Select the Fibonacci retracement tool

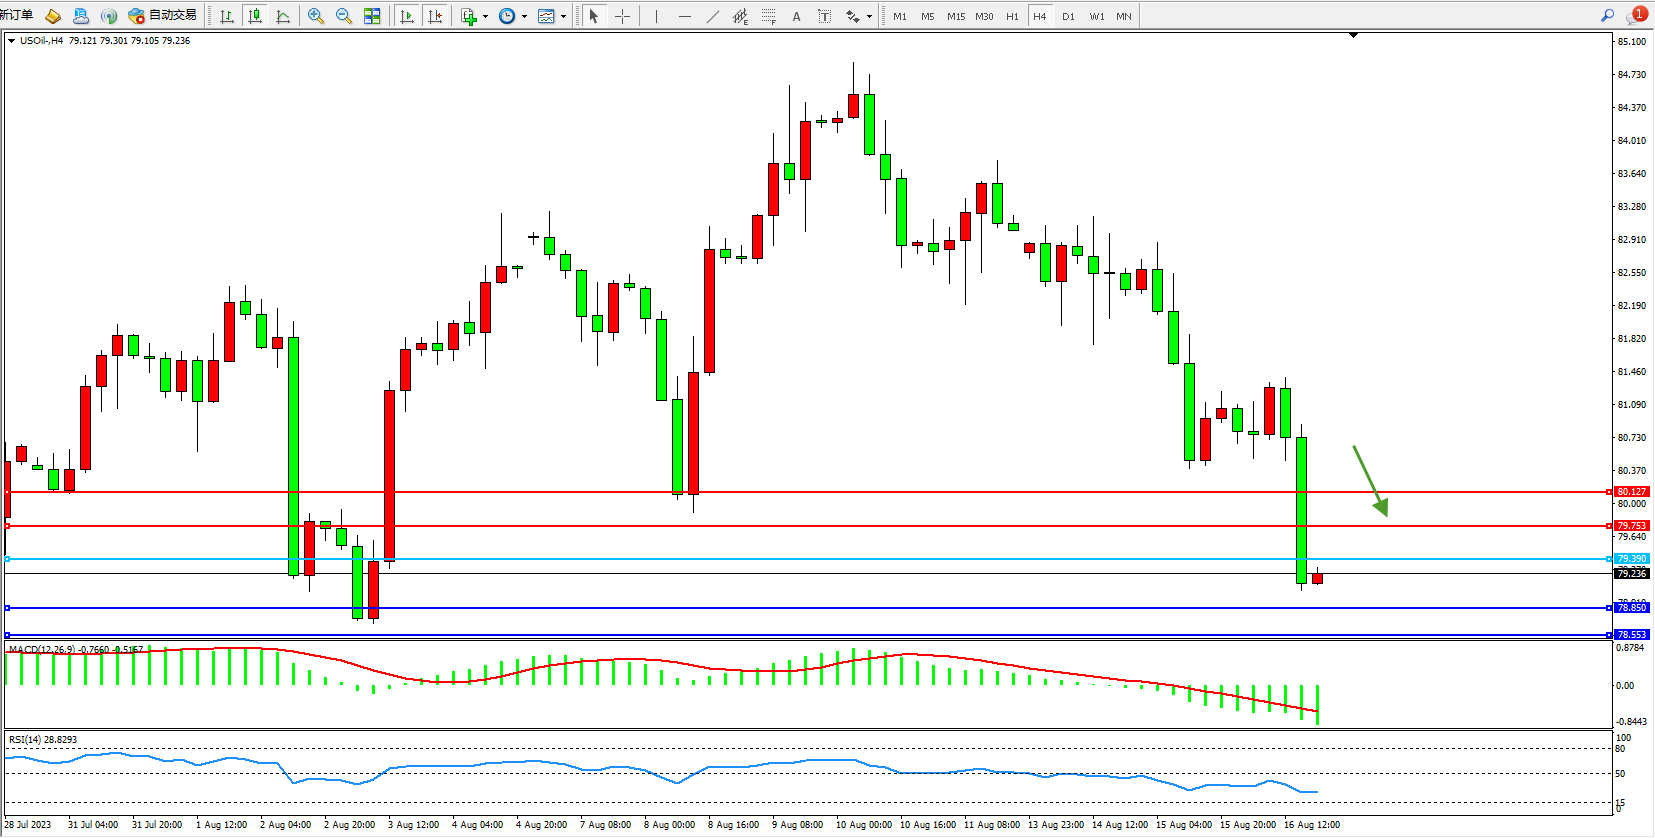pos(768,16)
